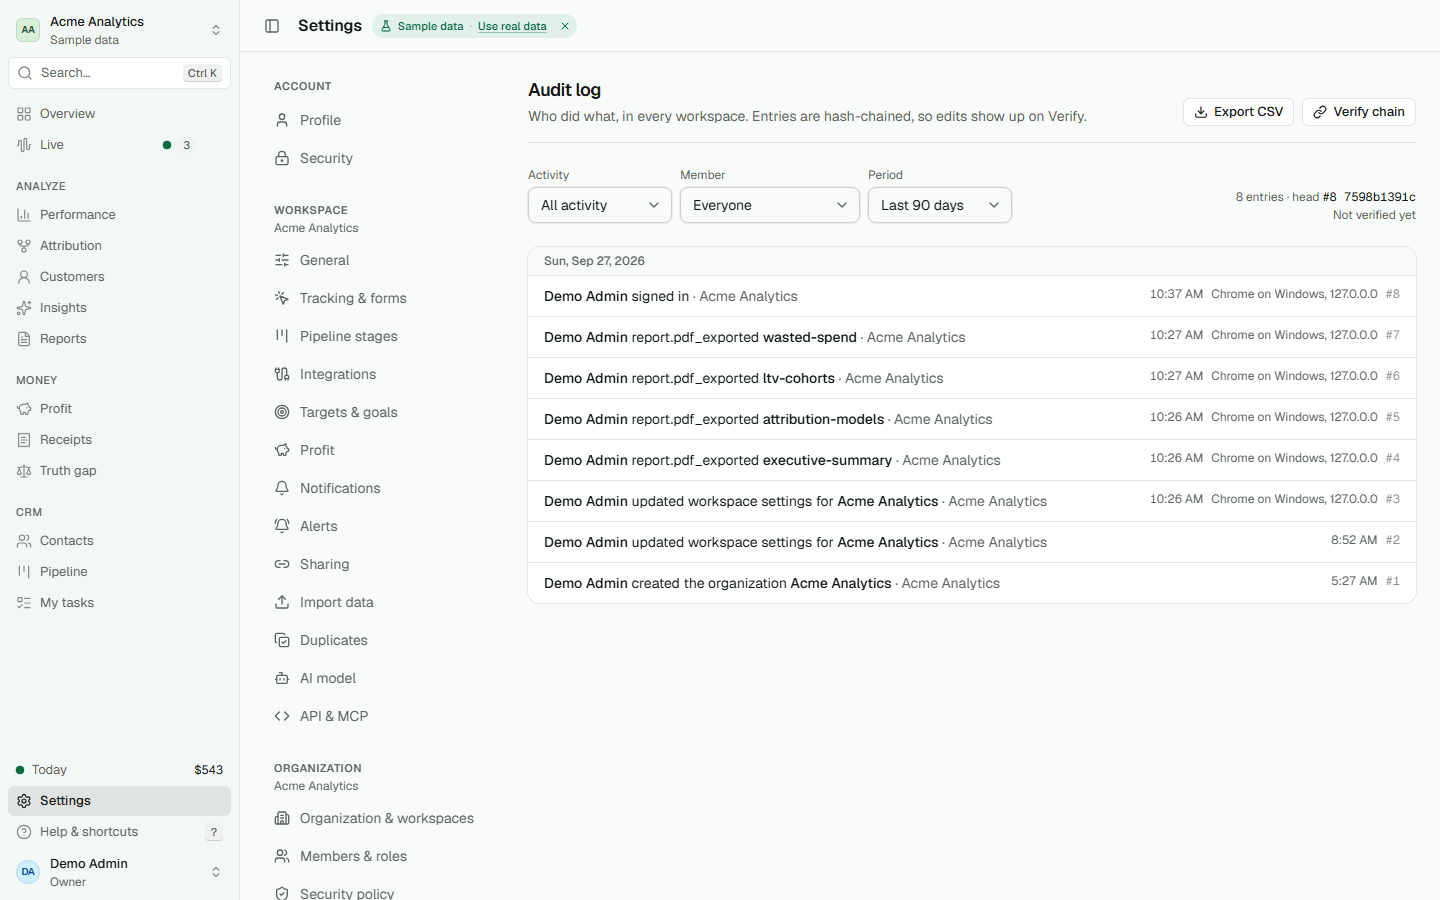The height and width of the screenshot is (900, 1440).
Task: Click the Integrations plug icon
Action: pyautogui.click(x=282, y=374)
